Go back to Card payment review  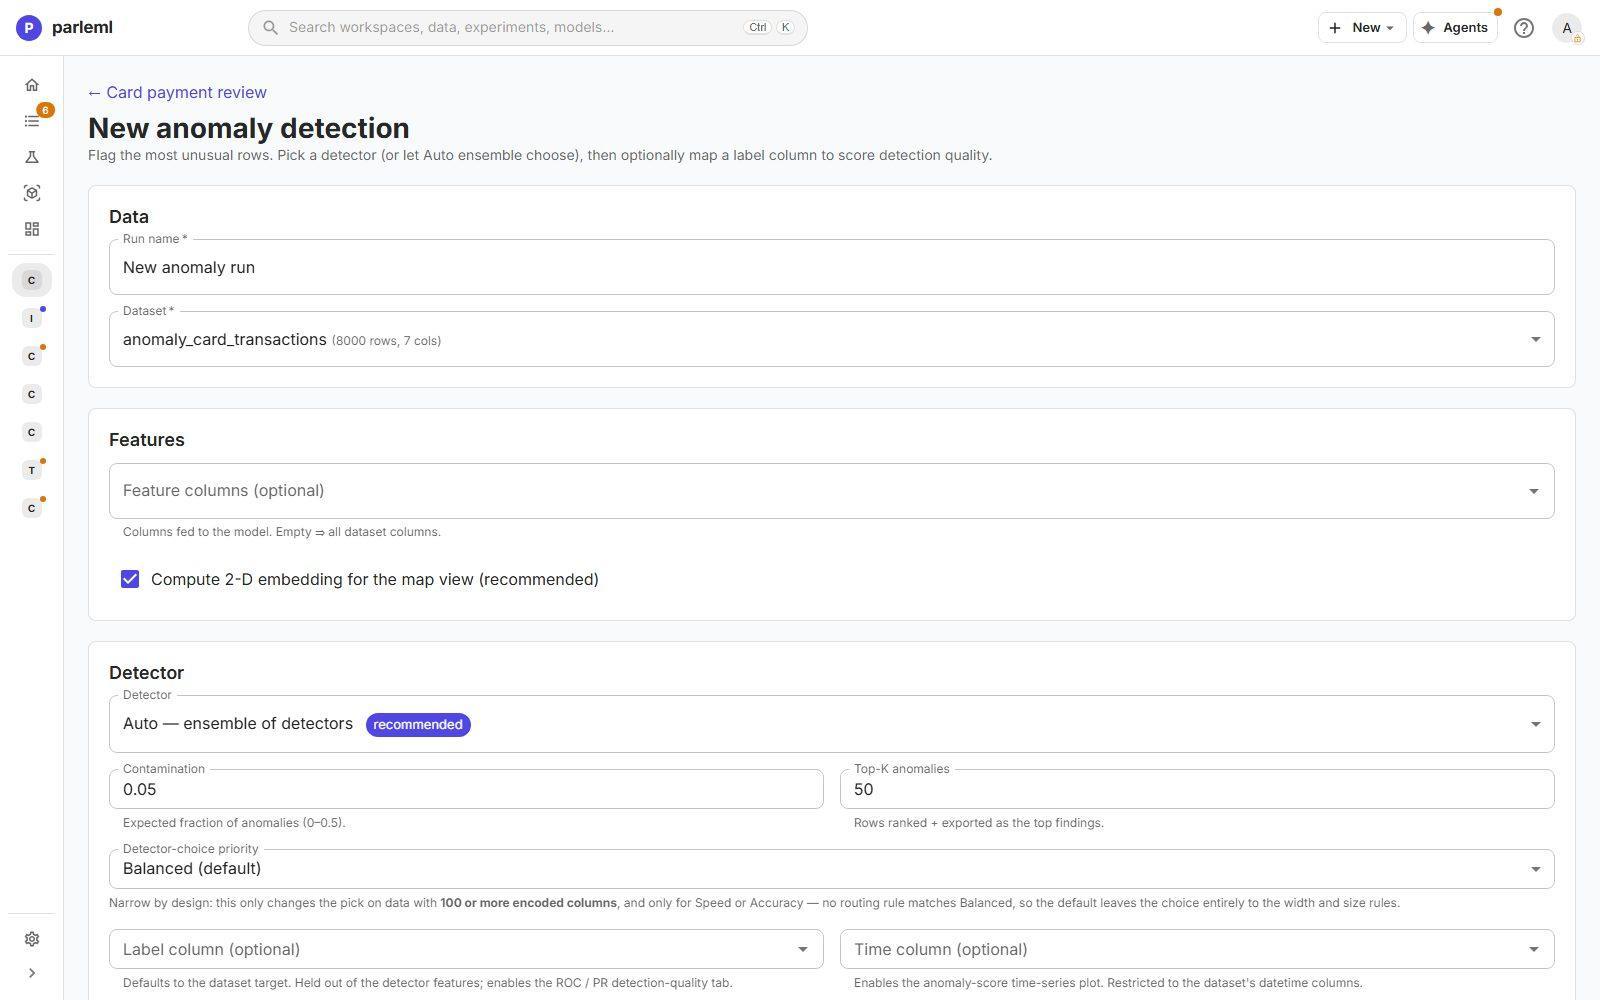pyautogui.click(x=177, y=92)
